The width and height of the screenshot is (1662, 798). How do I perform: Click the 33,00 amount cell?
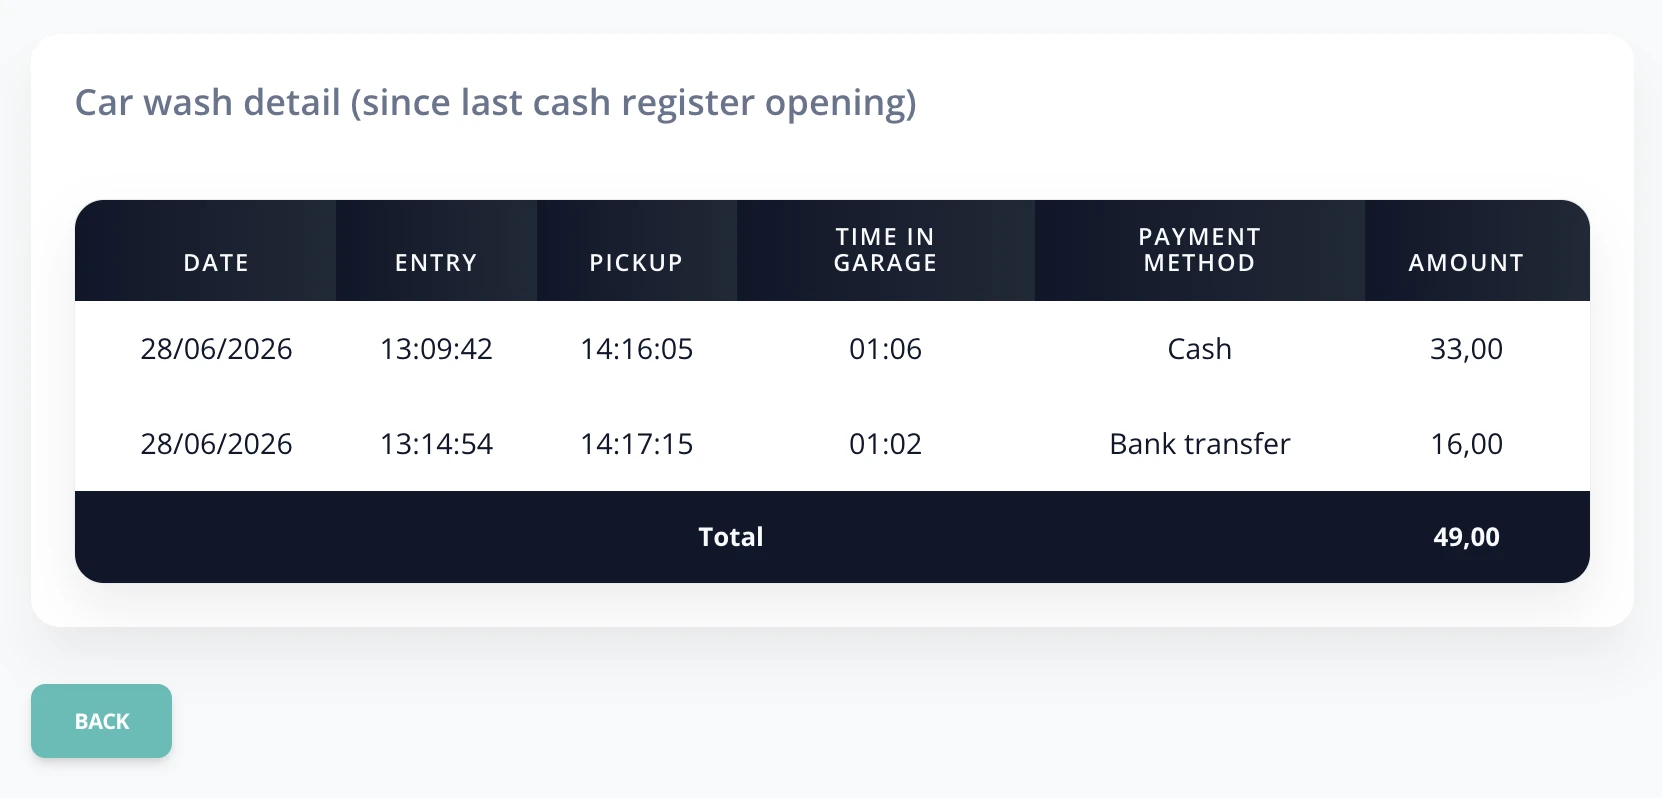pos(1466,349)
